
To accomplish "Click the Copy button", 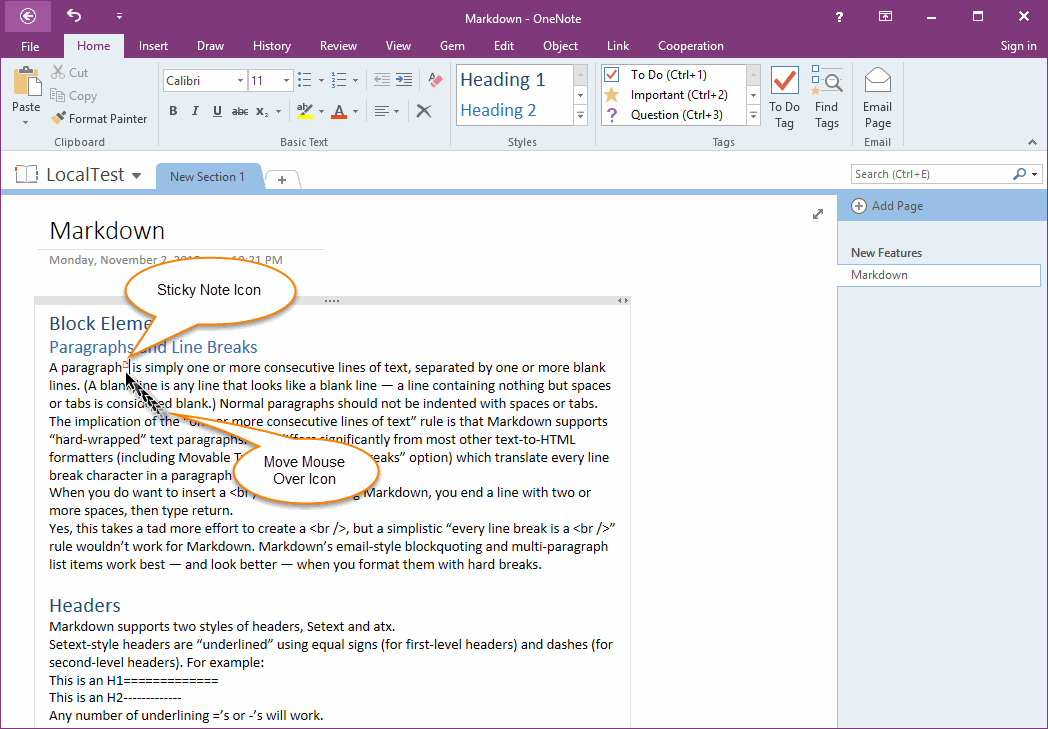I will coord(74,96).
